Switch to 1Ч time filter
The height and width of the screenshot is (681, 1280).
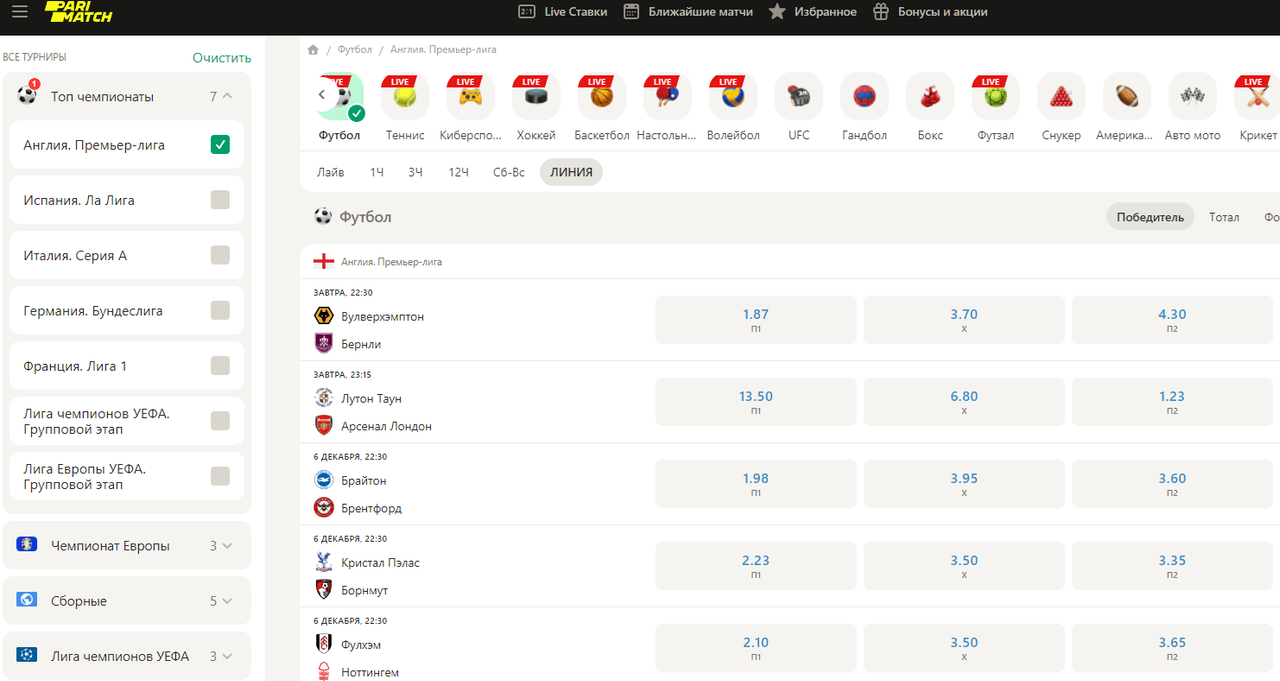pyautogui.click(x=377, y=172)
